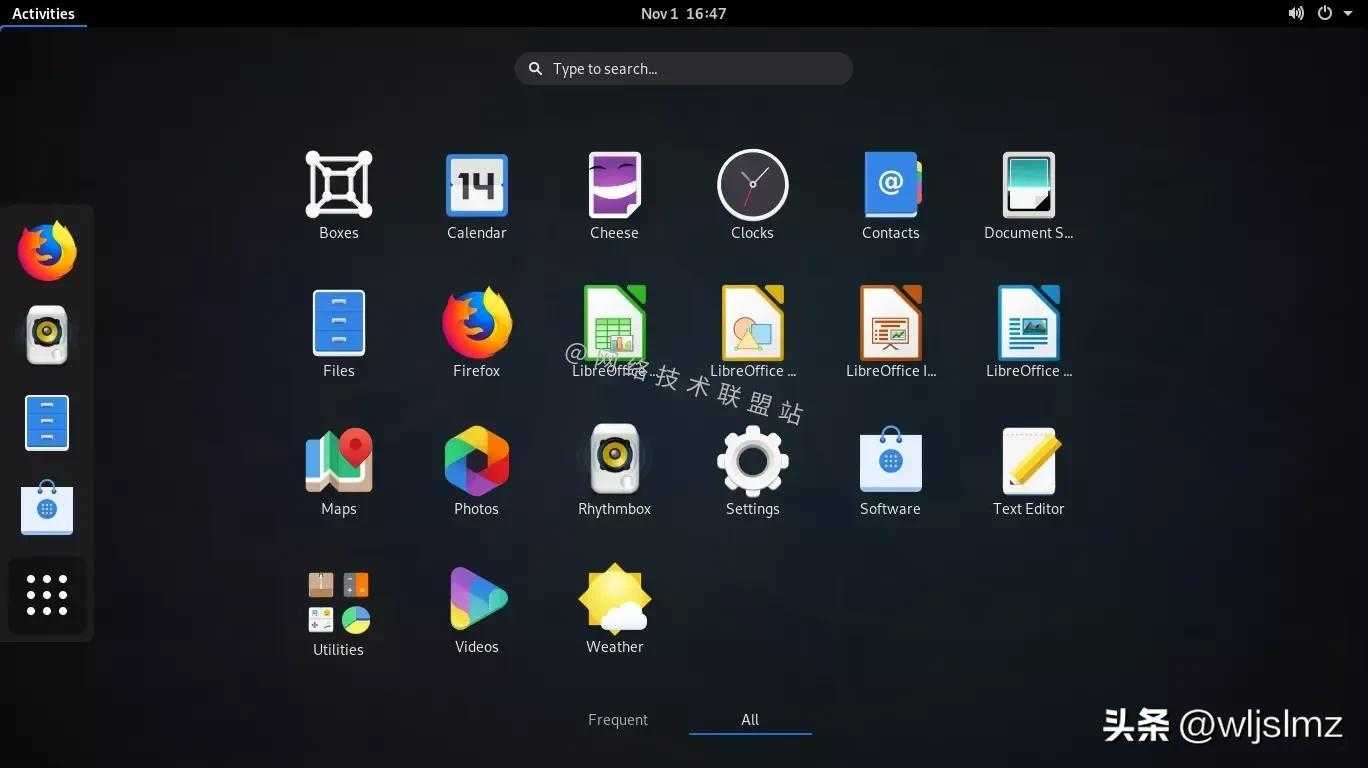Open Files from the dock
This screenshot has width=1368, height=768.
[47, 422]
